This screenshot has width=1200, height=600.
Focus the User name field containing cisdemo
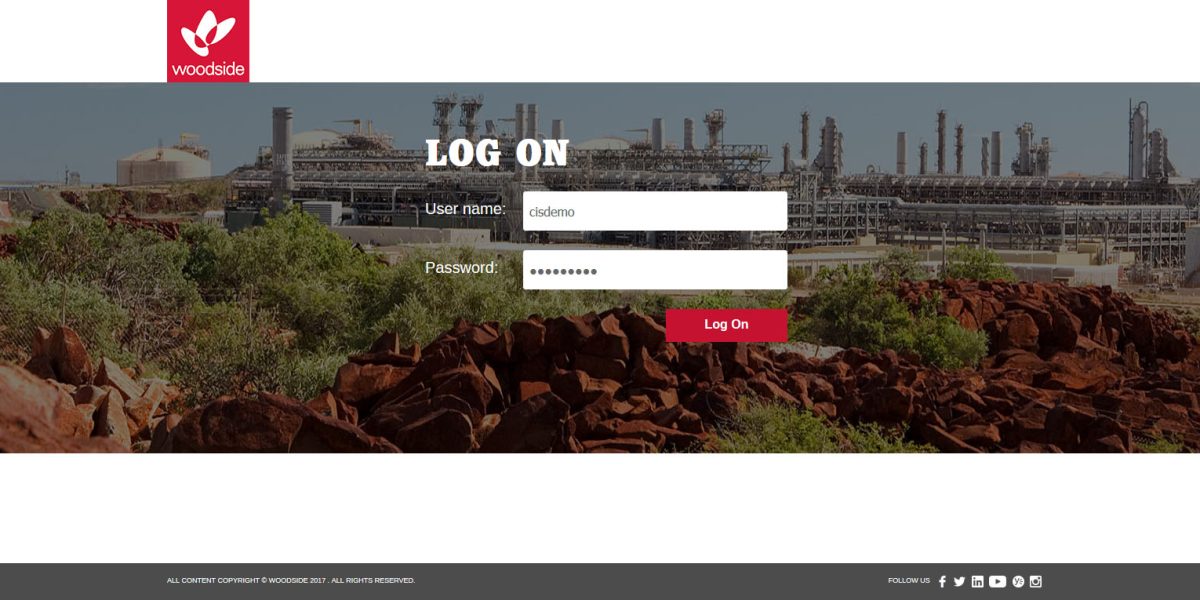click(x=655, y=211)
